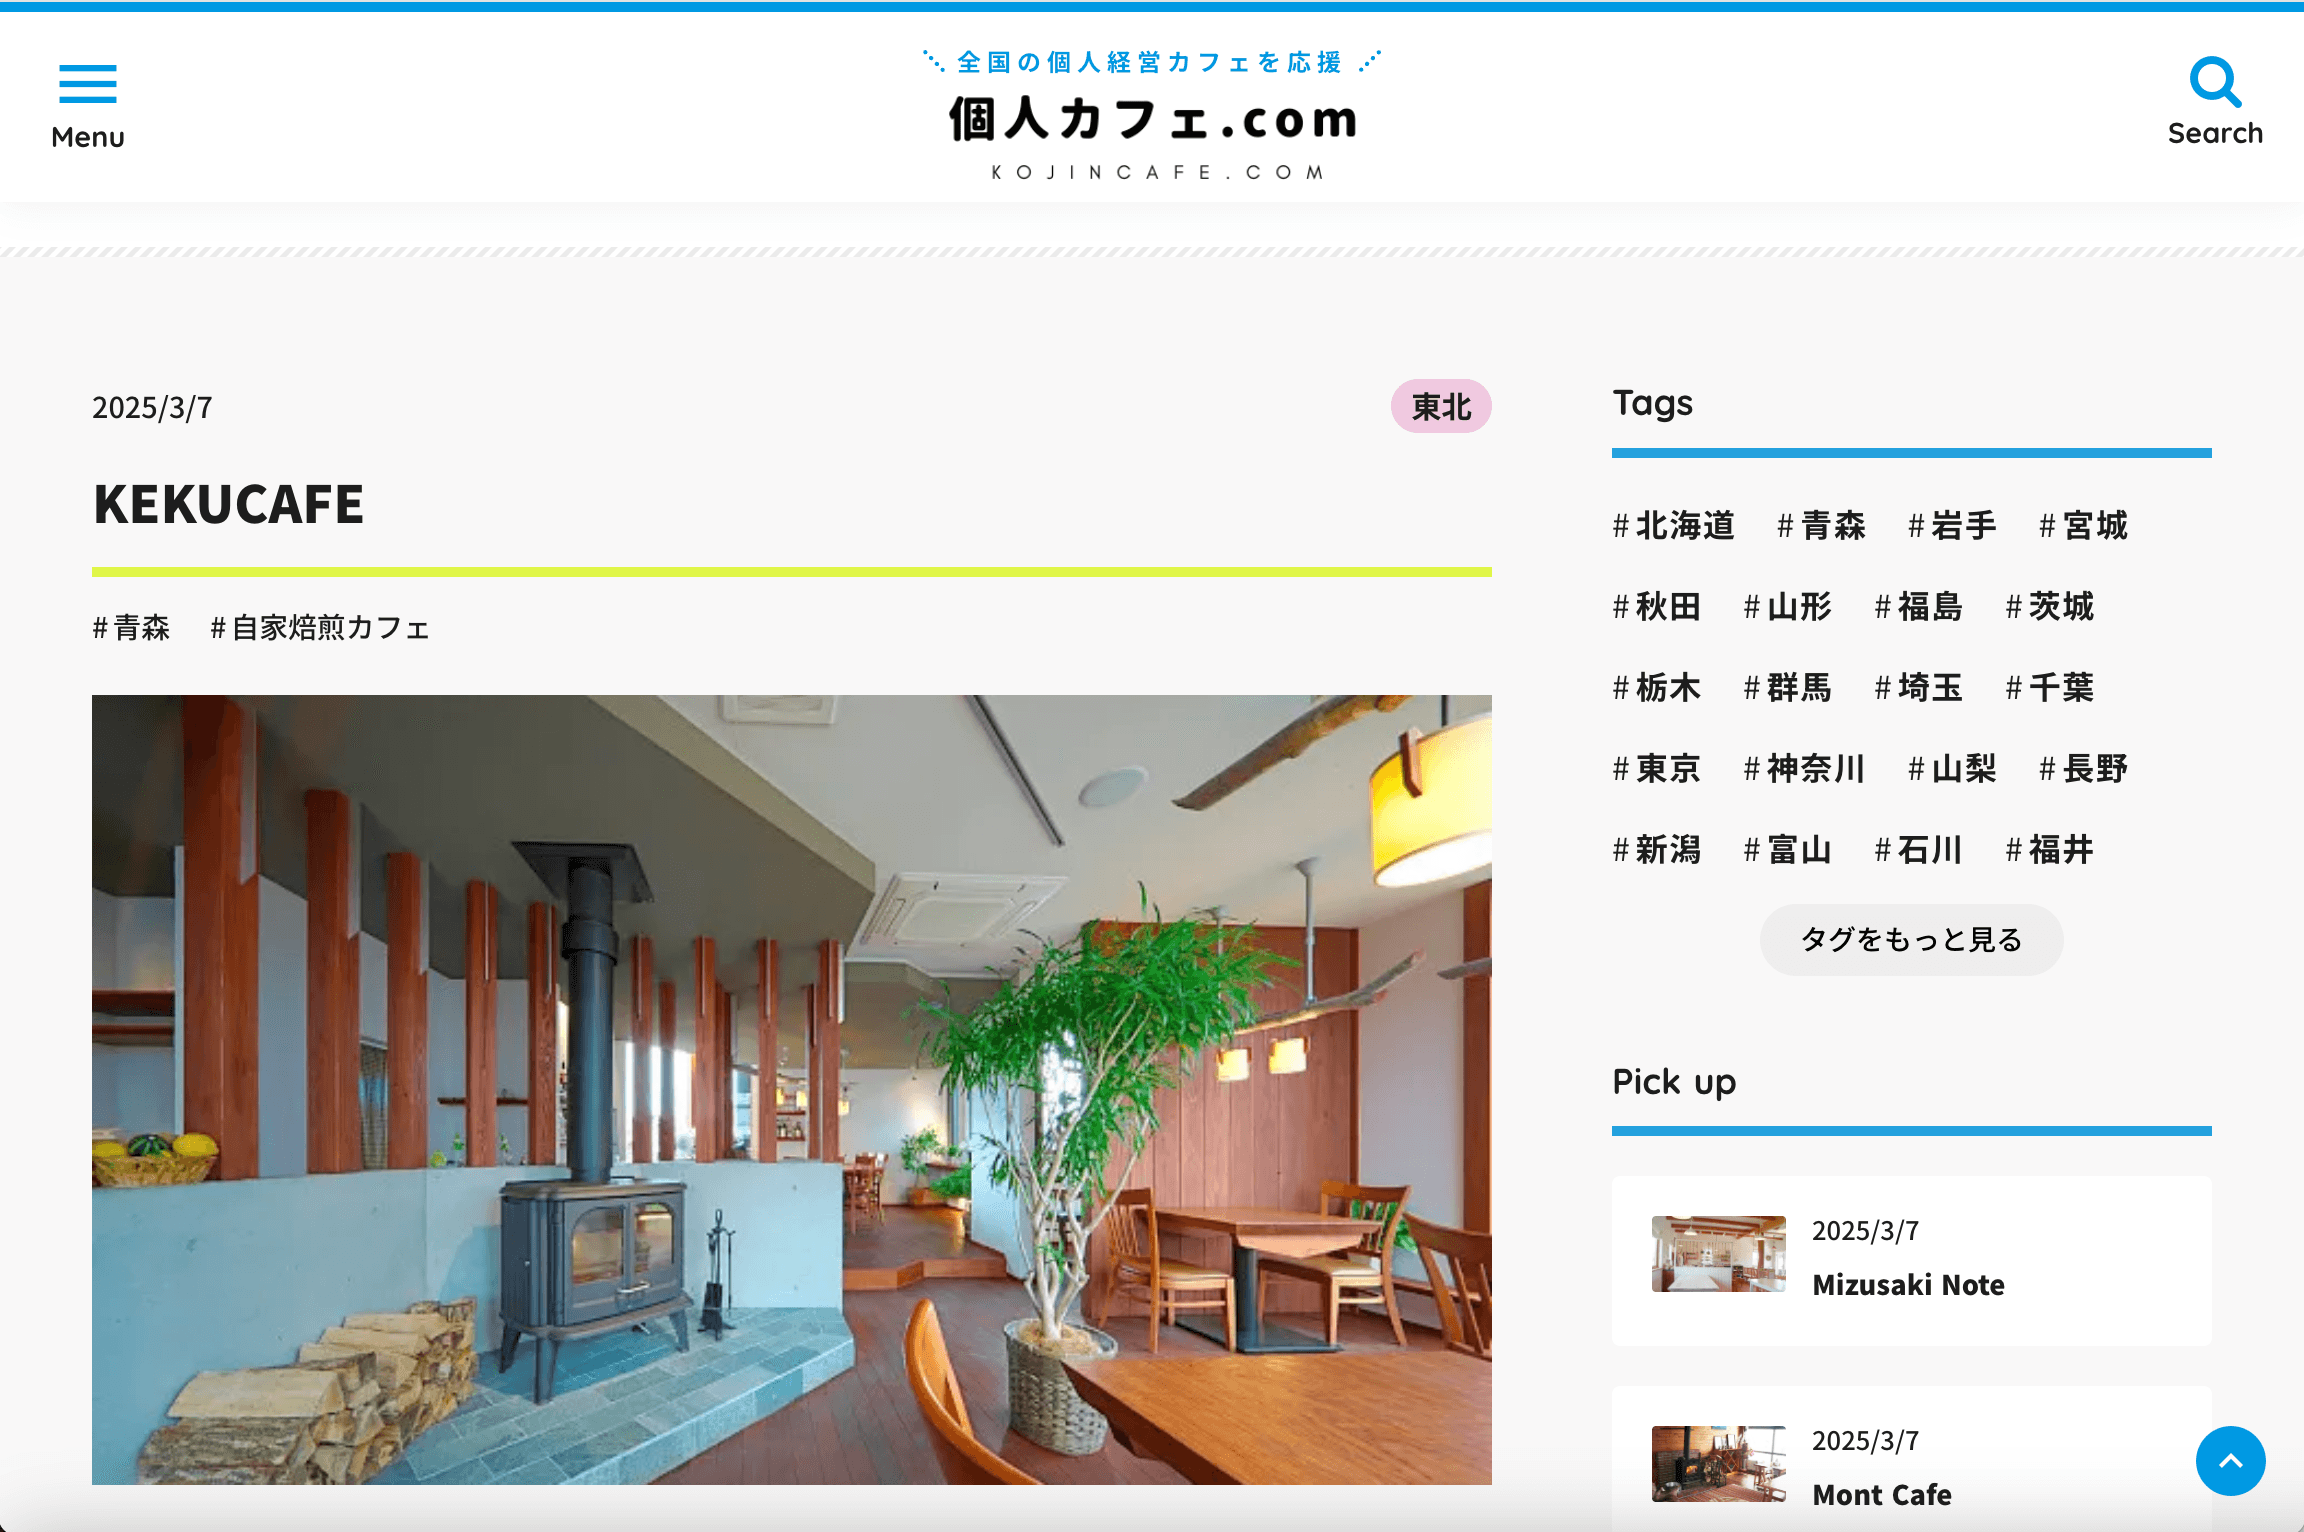
Task: Click the Mont Cafe thumbnail image
Action: [x=1718, y=1462]
